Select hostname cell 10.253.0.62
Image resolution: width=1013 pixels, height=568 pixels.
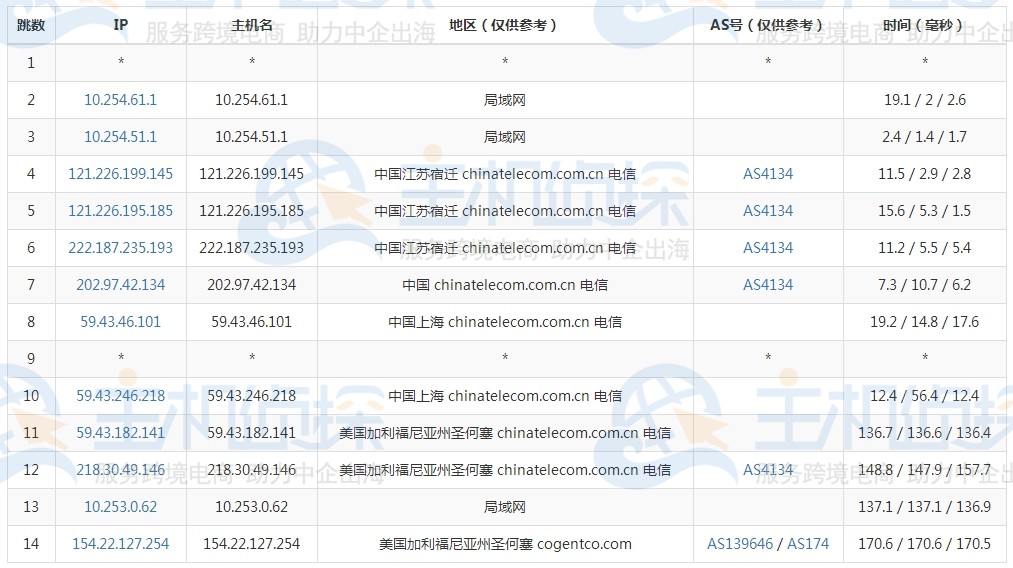click(x=252, y=507)
